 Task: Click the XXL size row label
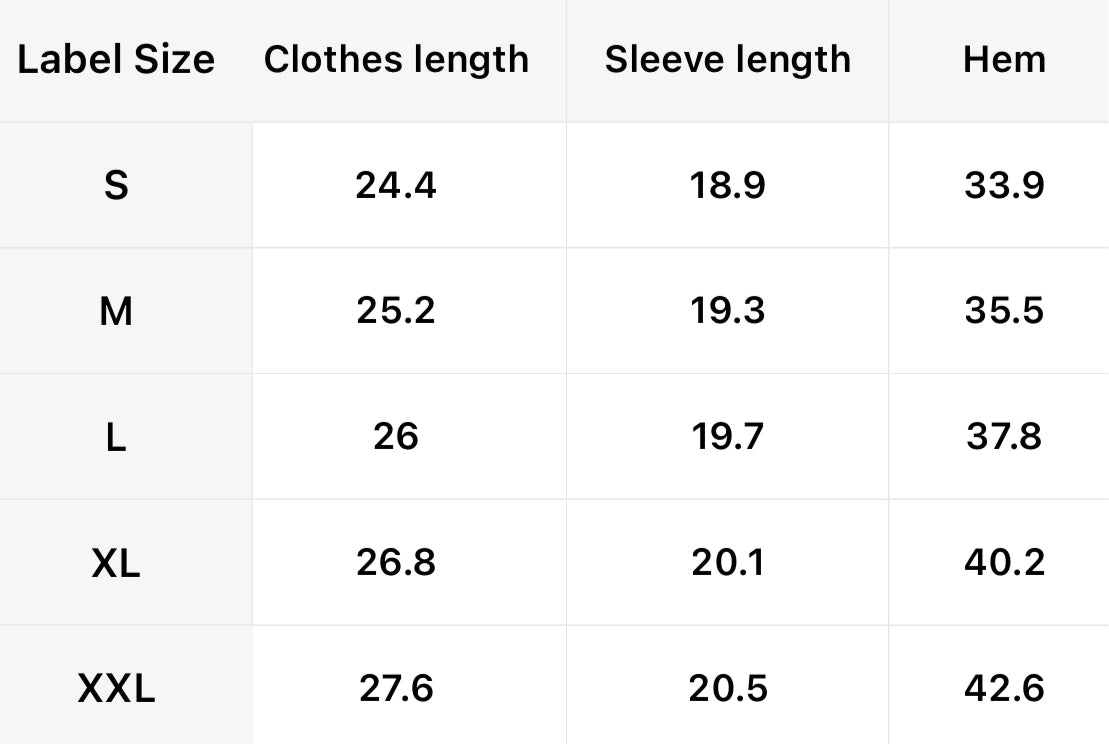(x=116, y=688)
